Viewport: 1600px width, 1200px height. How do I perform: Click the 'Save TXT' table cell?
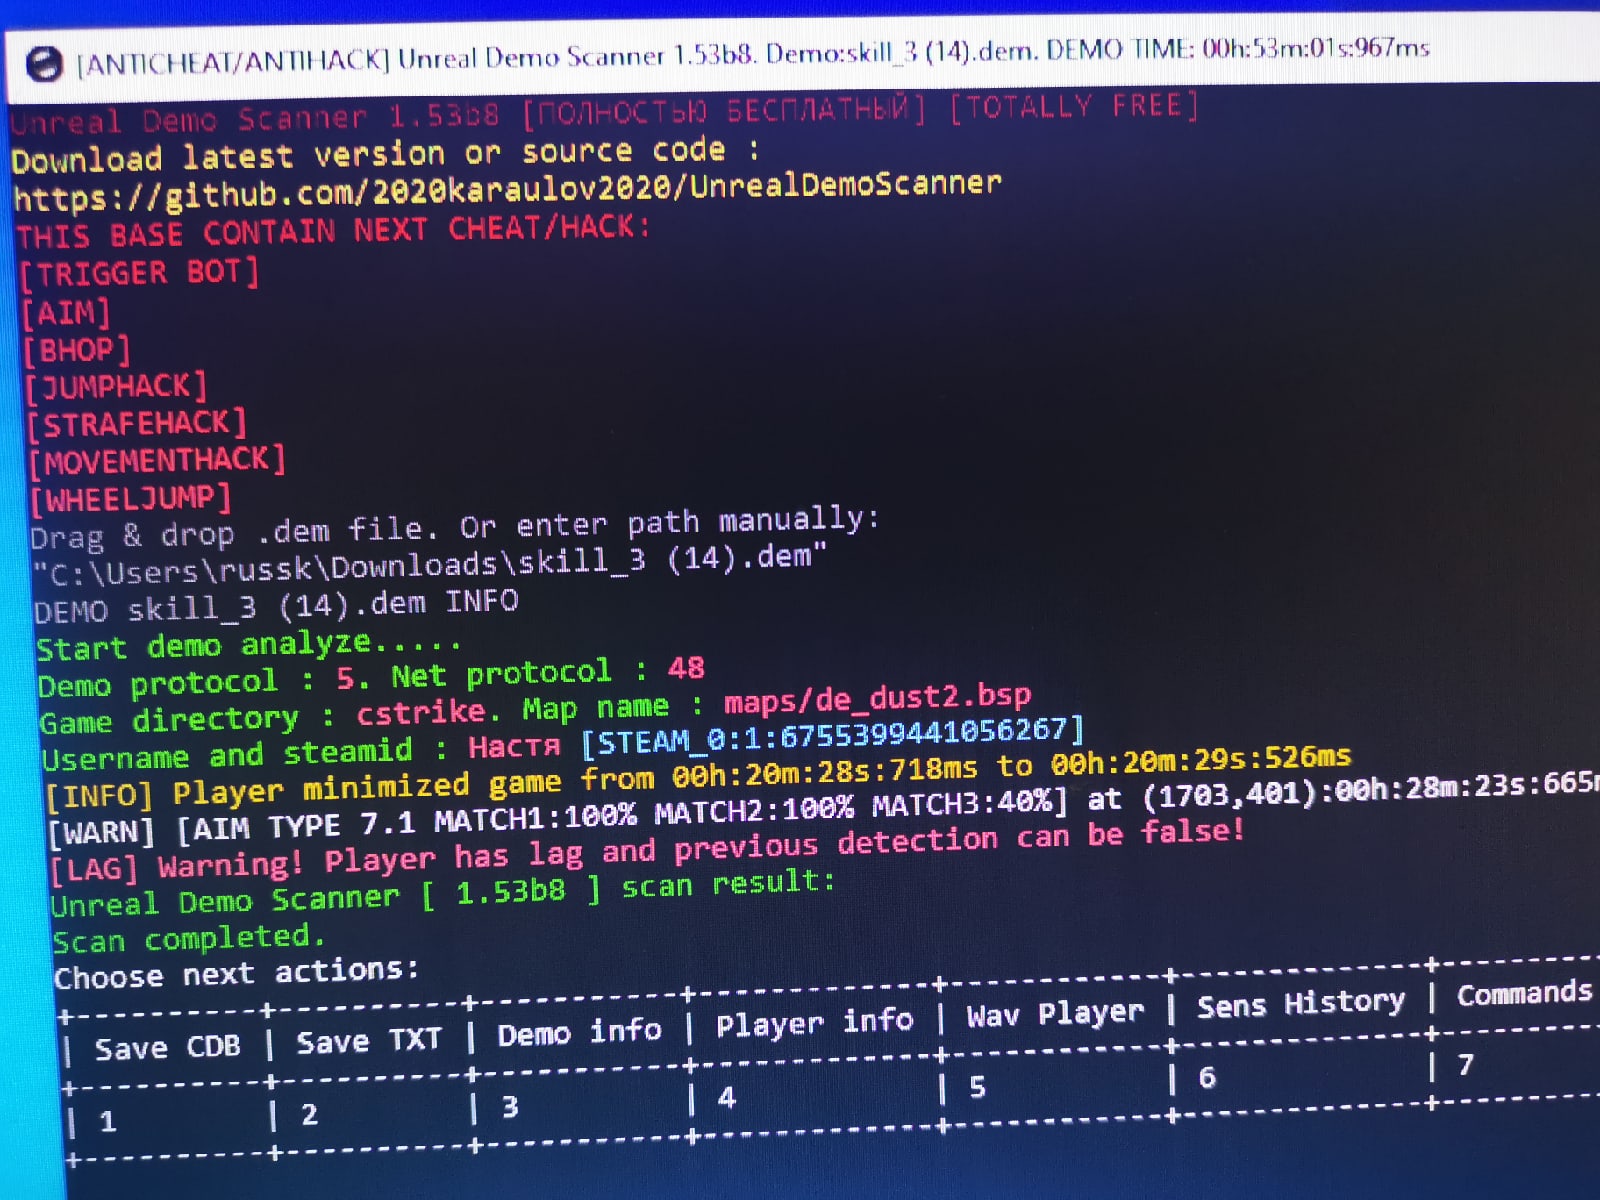pyautogui.click(x=368, y=1041)
